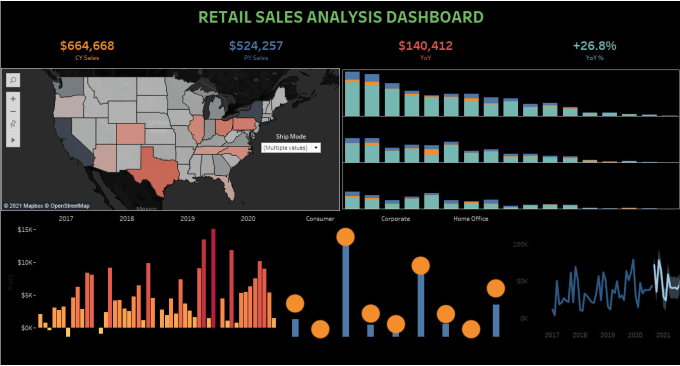680x366 pixels.
Task: Select the light blue forecast line segment
Action: click(x=666, y=280)
